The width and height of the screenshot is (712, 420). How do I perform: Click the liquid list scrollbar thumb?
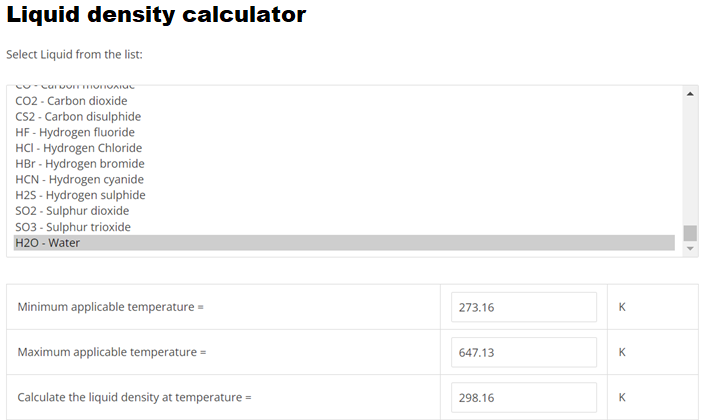[690, 233]
